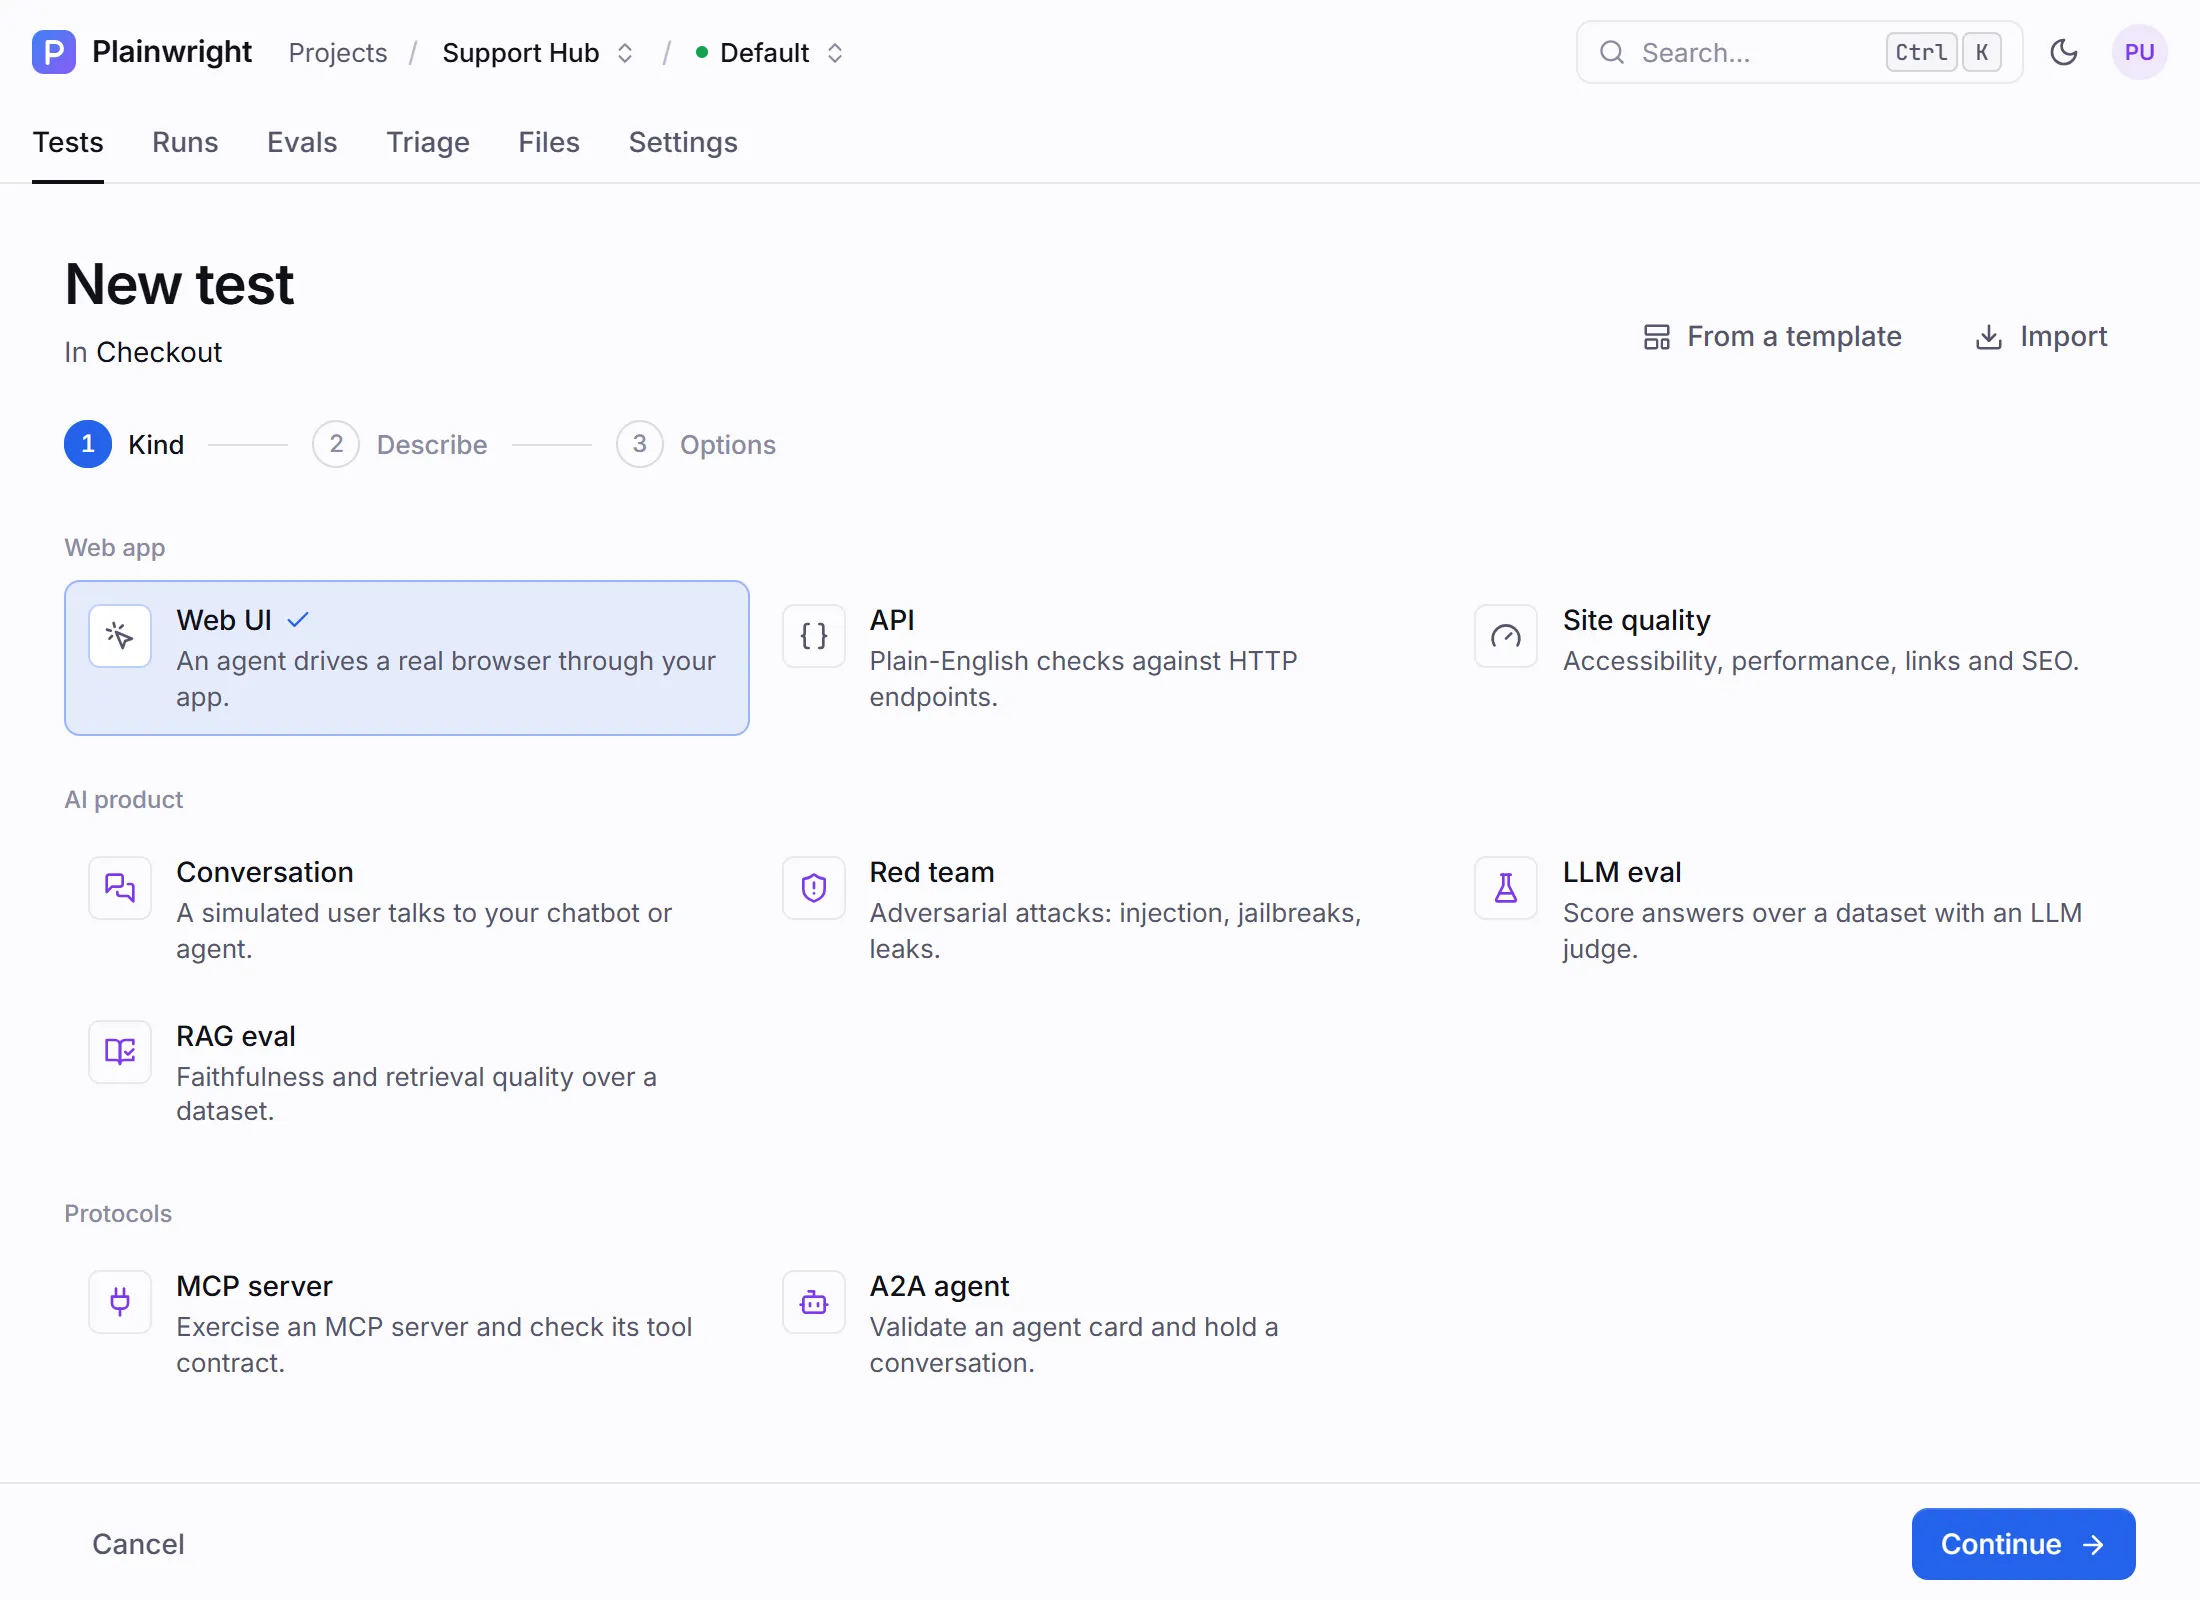Open the Support Hub project switcher
This screenshot has height=1600, width=2200.
pos(538,52)
